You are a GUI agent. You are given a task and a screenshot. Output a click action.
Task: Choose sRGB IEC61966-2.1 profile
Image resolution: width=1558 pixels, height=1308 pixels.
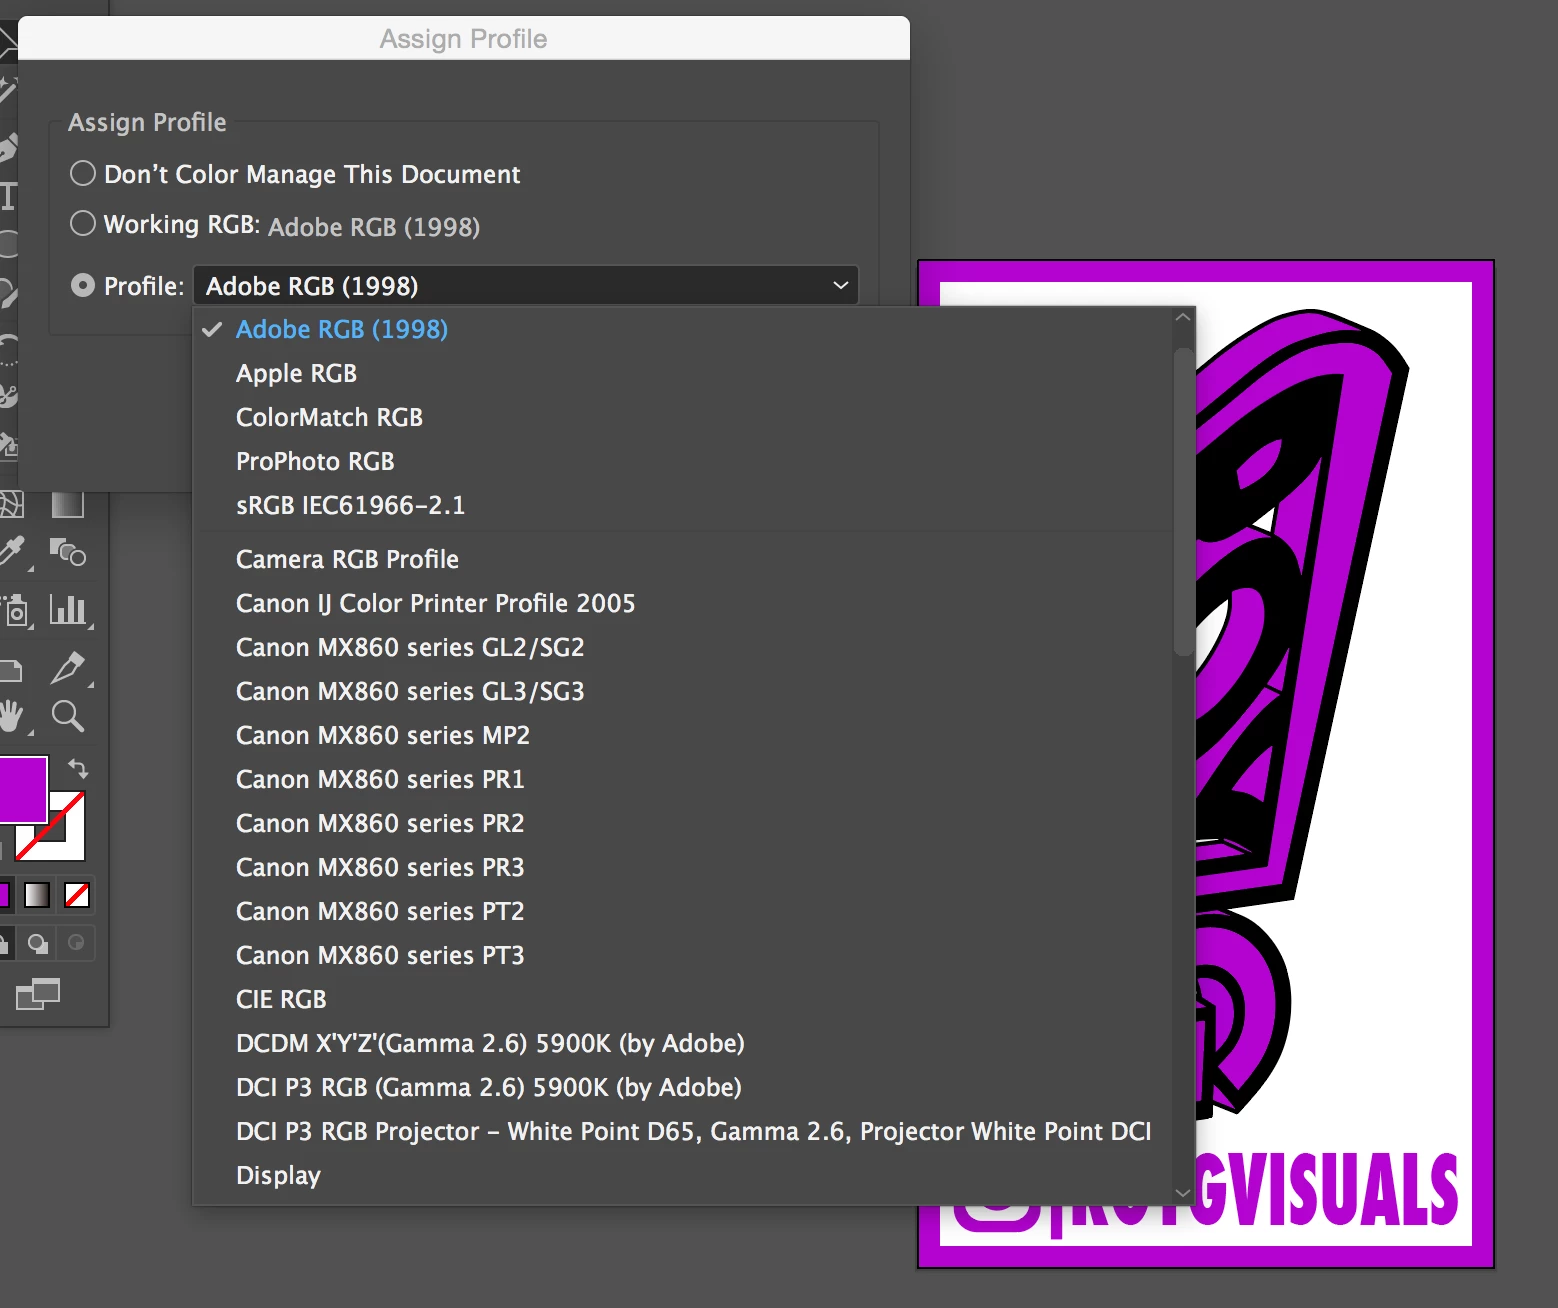(683, 505)
